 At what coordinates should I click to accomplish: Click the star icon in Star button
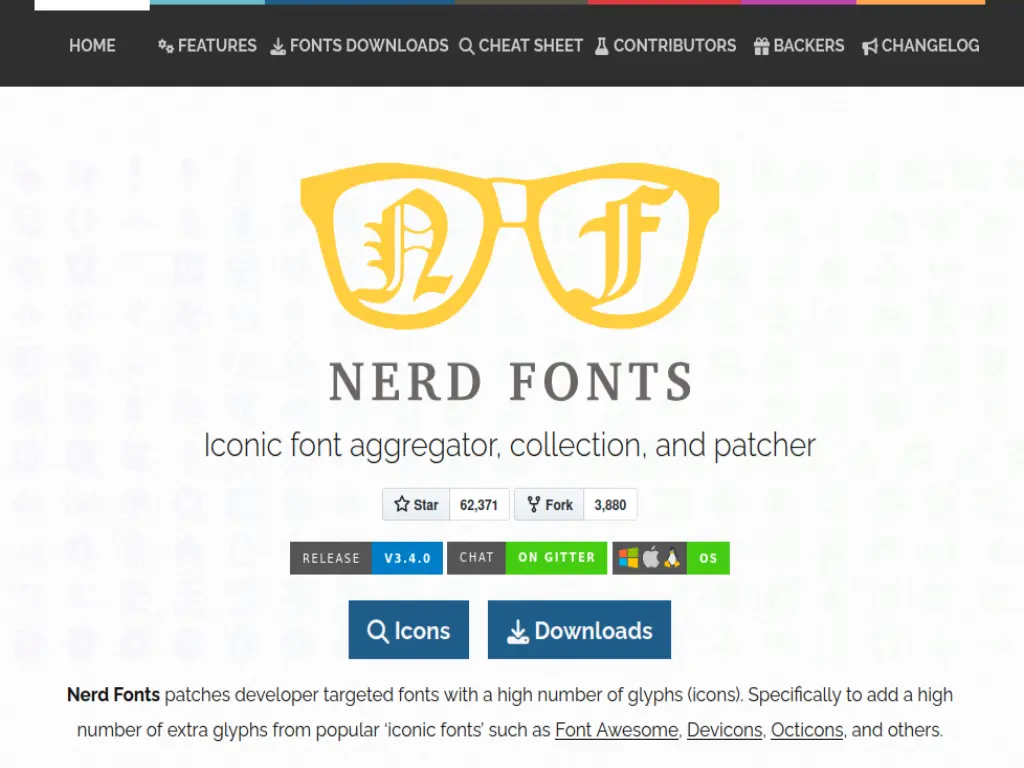click(x=402, y=504)
